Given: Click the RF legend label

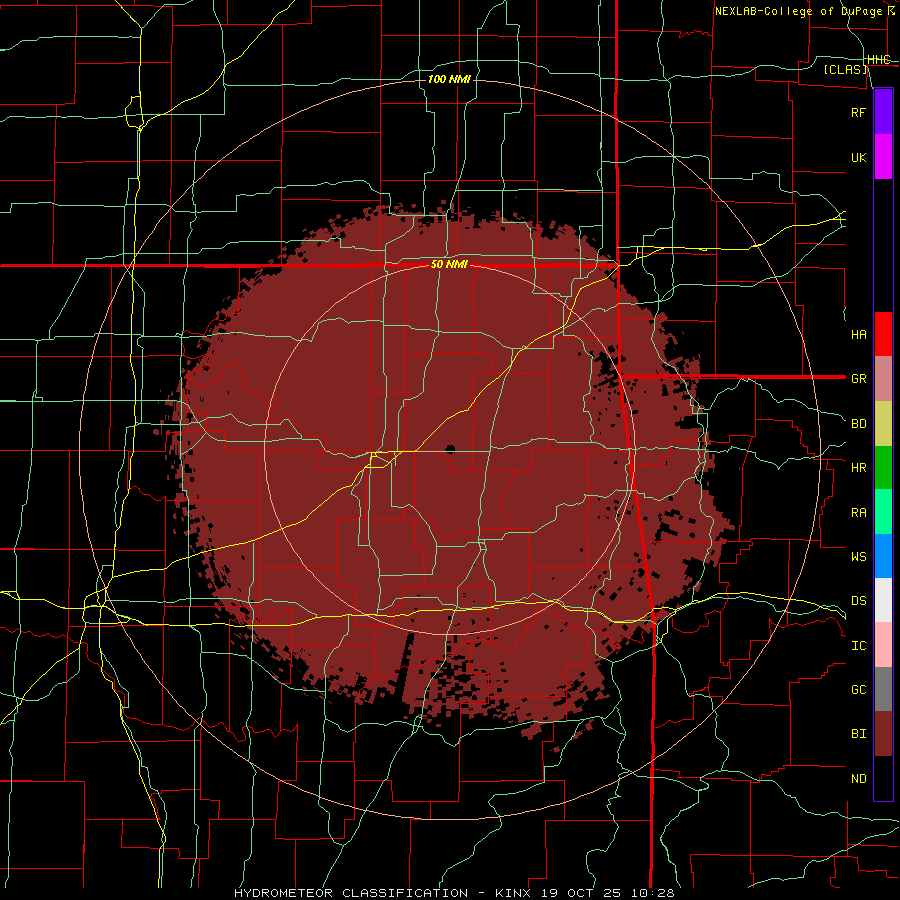Looking at the screenshot, I should pyautogui.click(x=858, y=112).
